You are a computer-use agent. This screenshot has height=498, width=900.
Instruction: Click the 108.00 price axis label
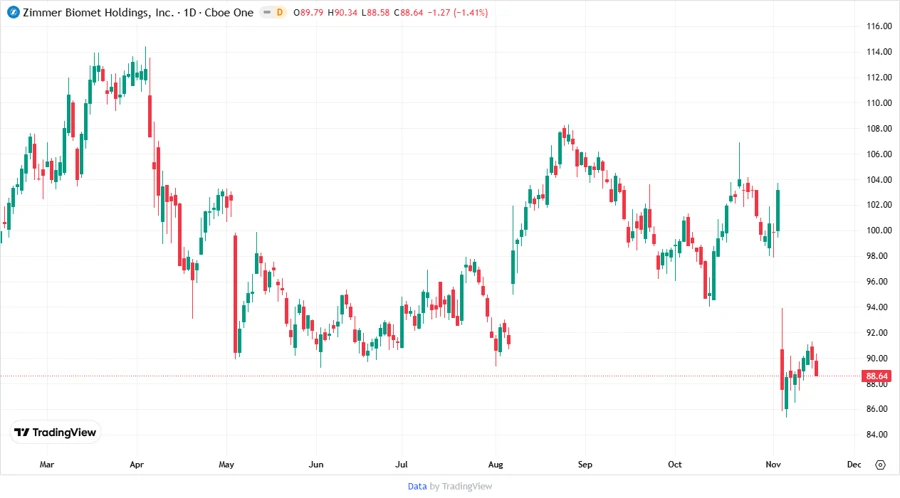[879, 129]
